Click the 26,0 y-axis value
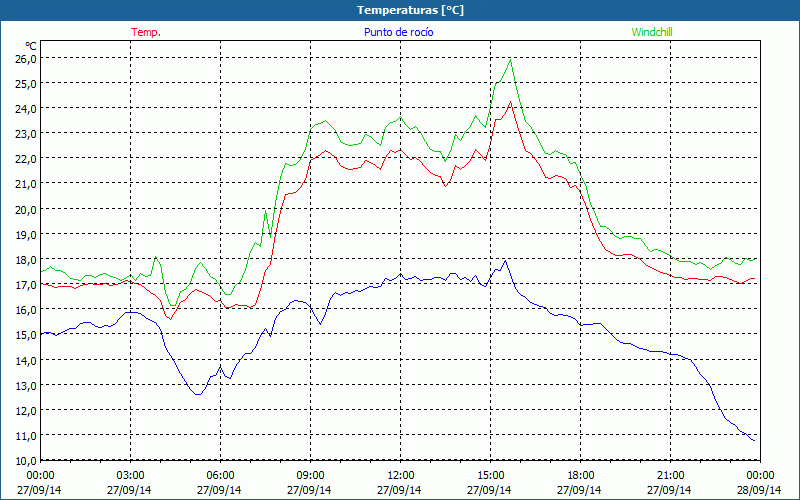This screenshot has width=800, height=500. pos(27,58)
